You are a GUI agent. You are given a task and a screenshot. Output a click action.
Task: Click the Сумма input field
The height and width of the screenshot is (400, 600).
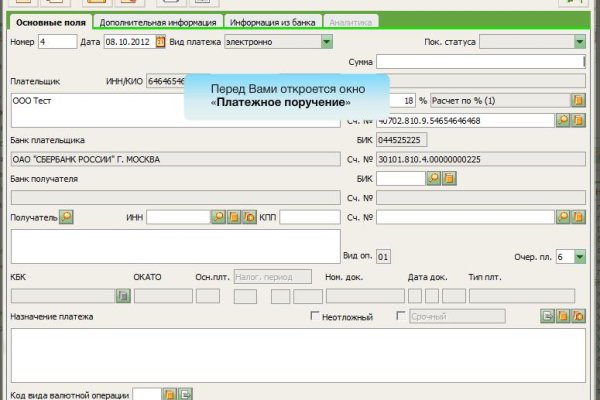coord(480,62)
